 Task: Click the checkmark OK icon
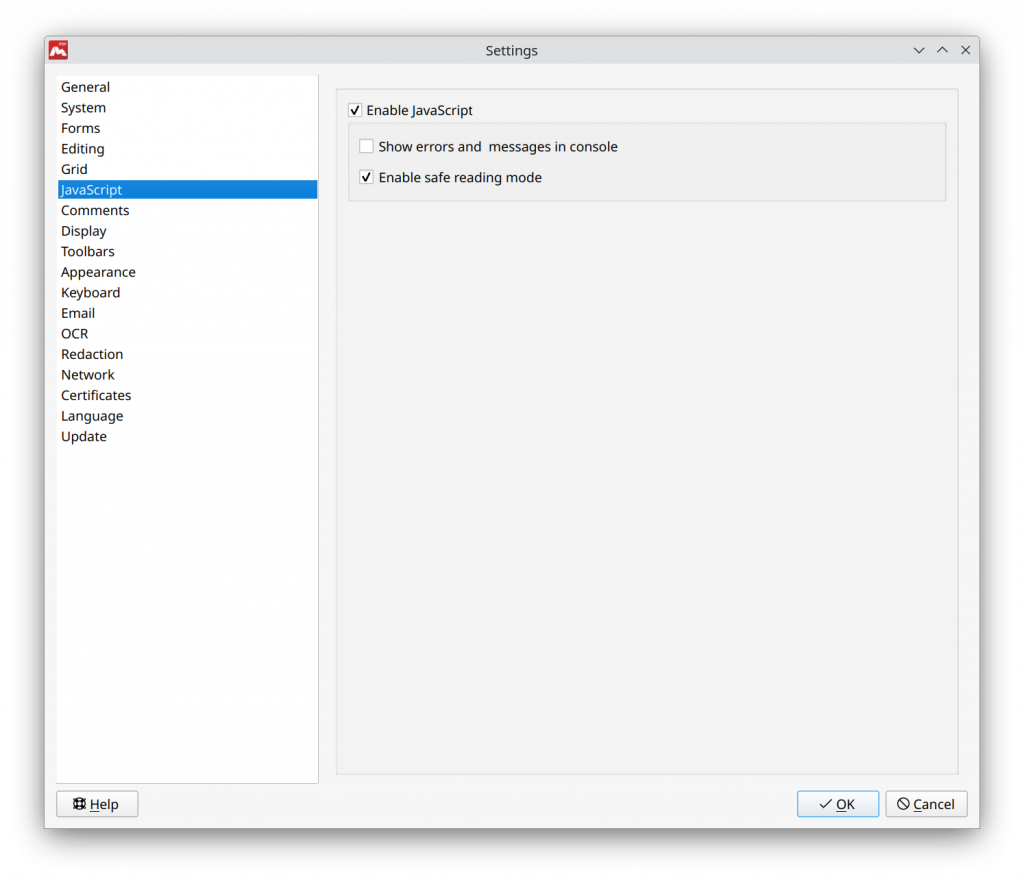825,803
